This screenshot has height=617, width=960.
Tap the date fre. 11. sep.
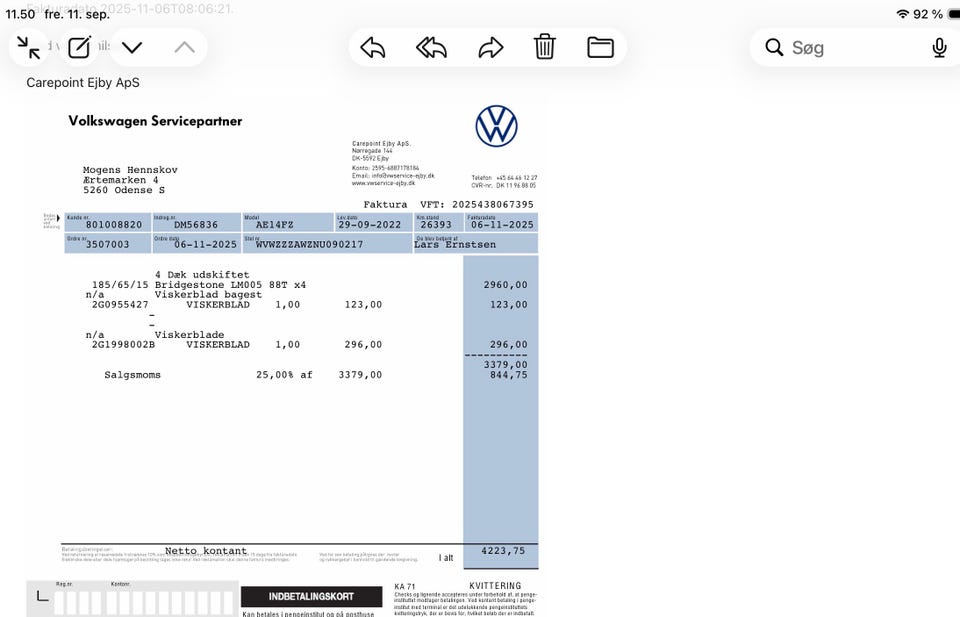[77, 13]
